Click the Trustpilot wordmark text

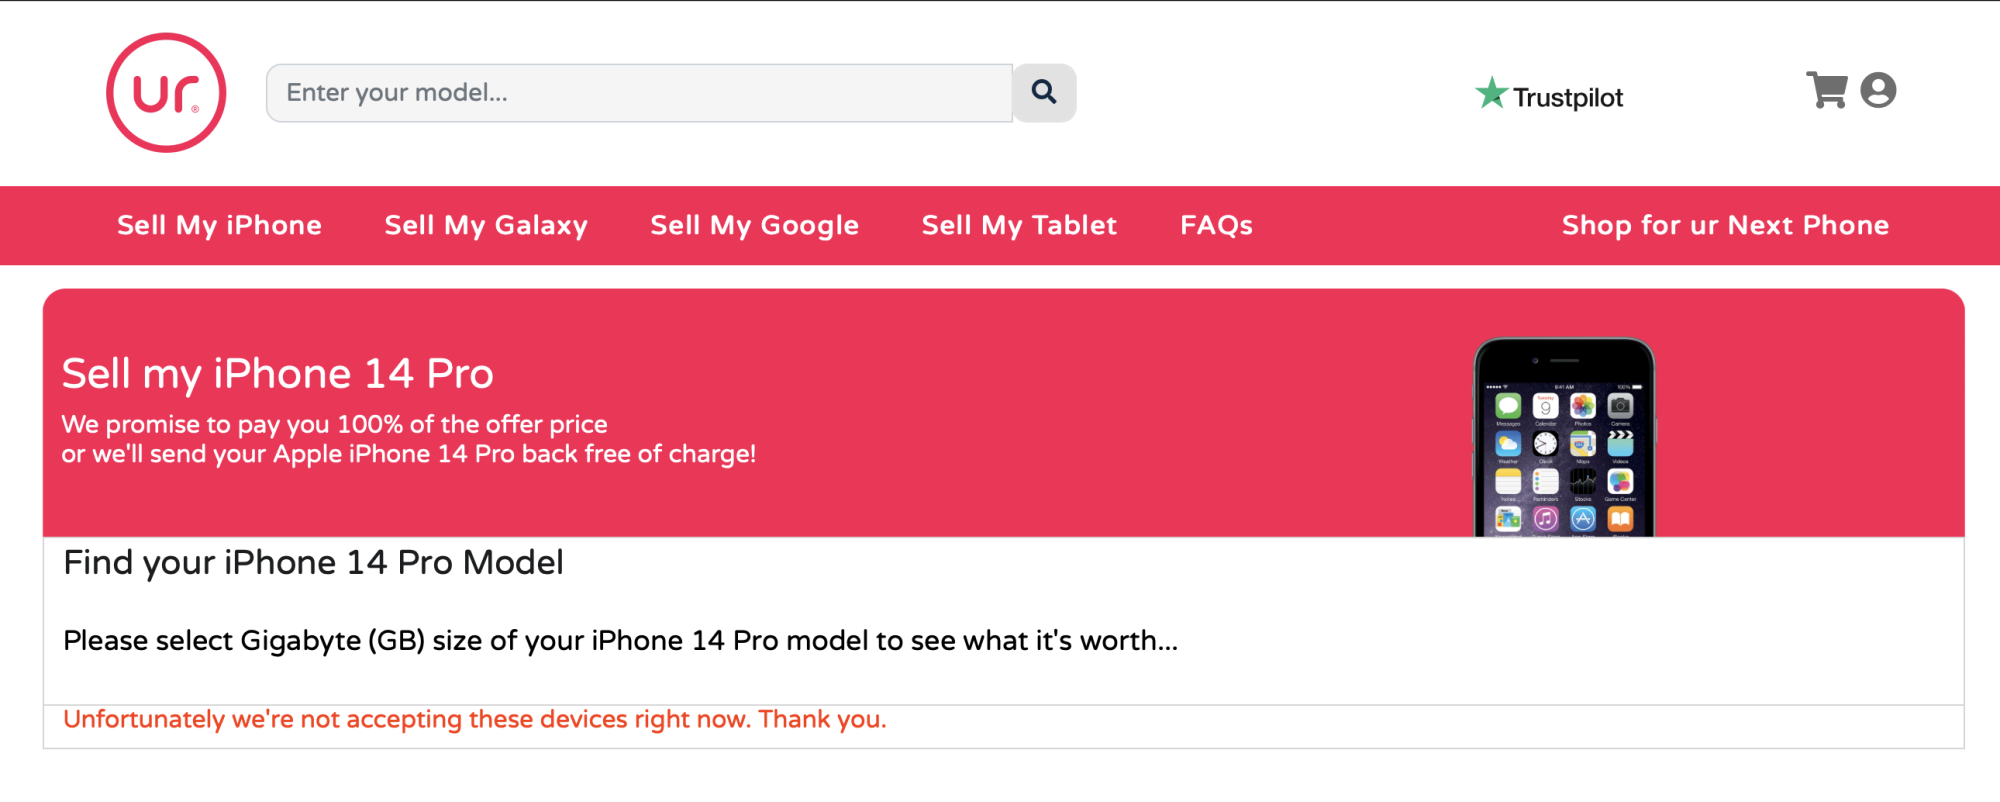point(1567,97)
